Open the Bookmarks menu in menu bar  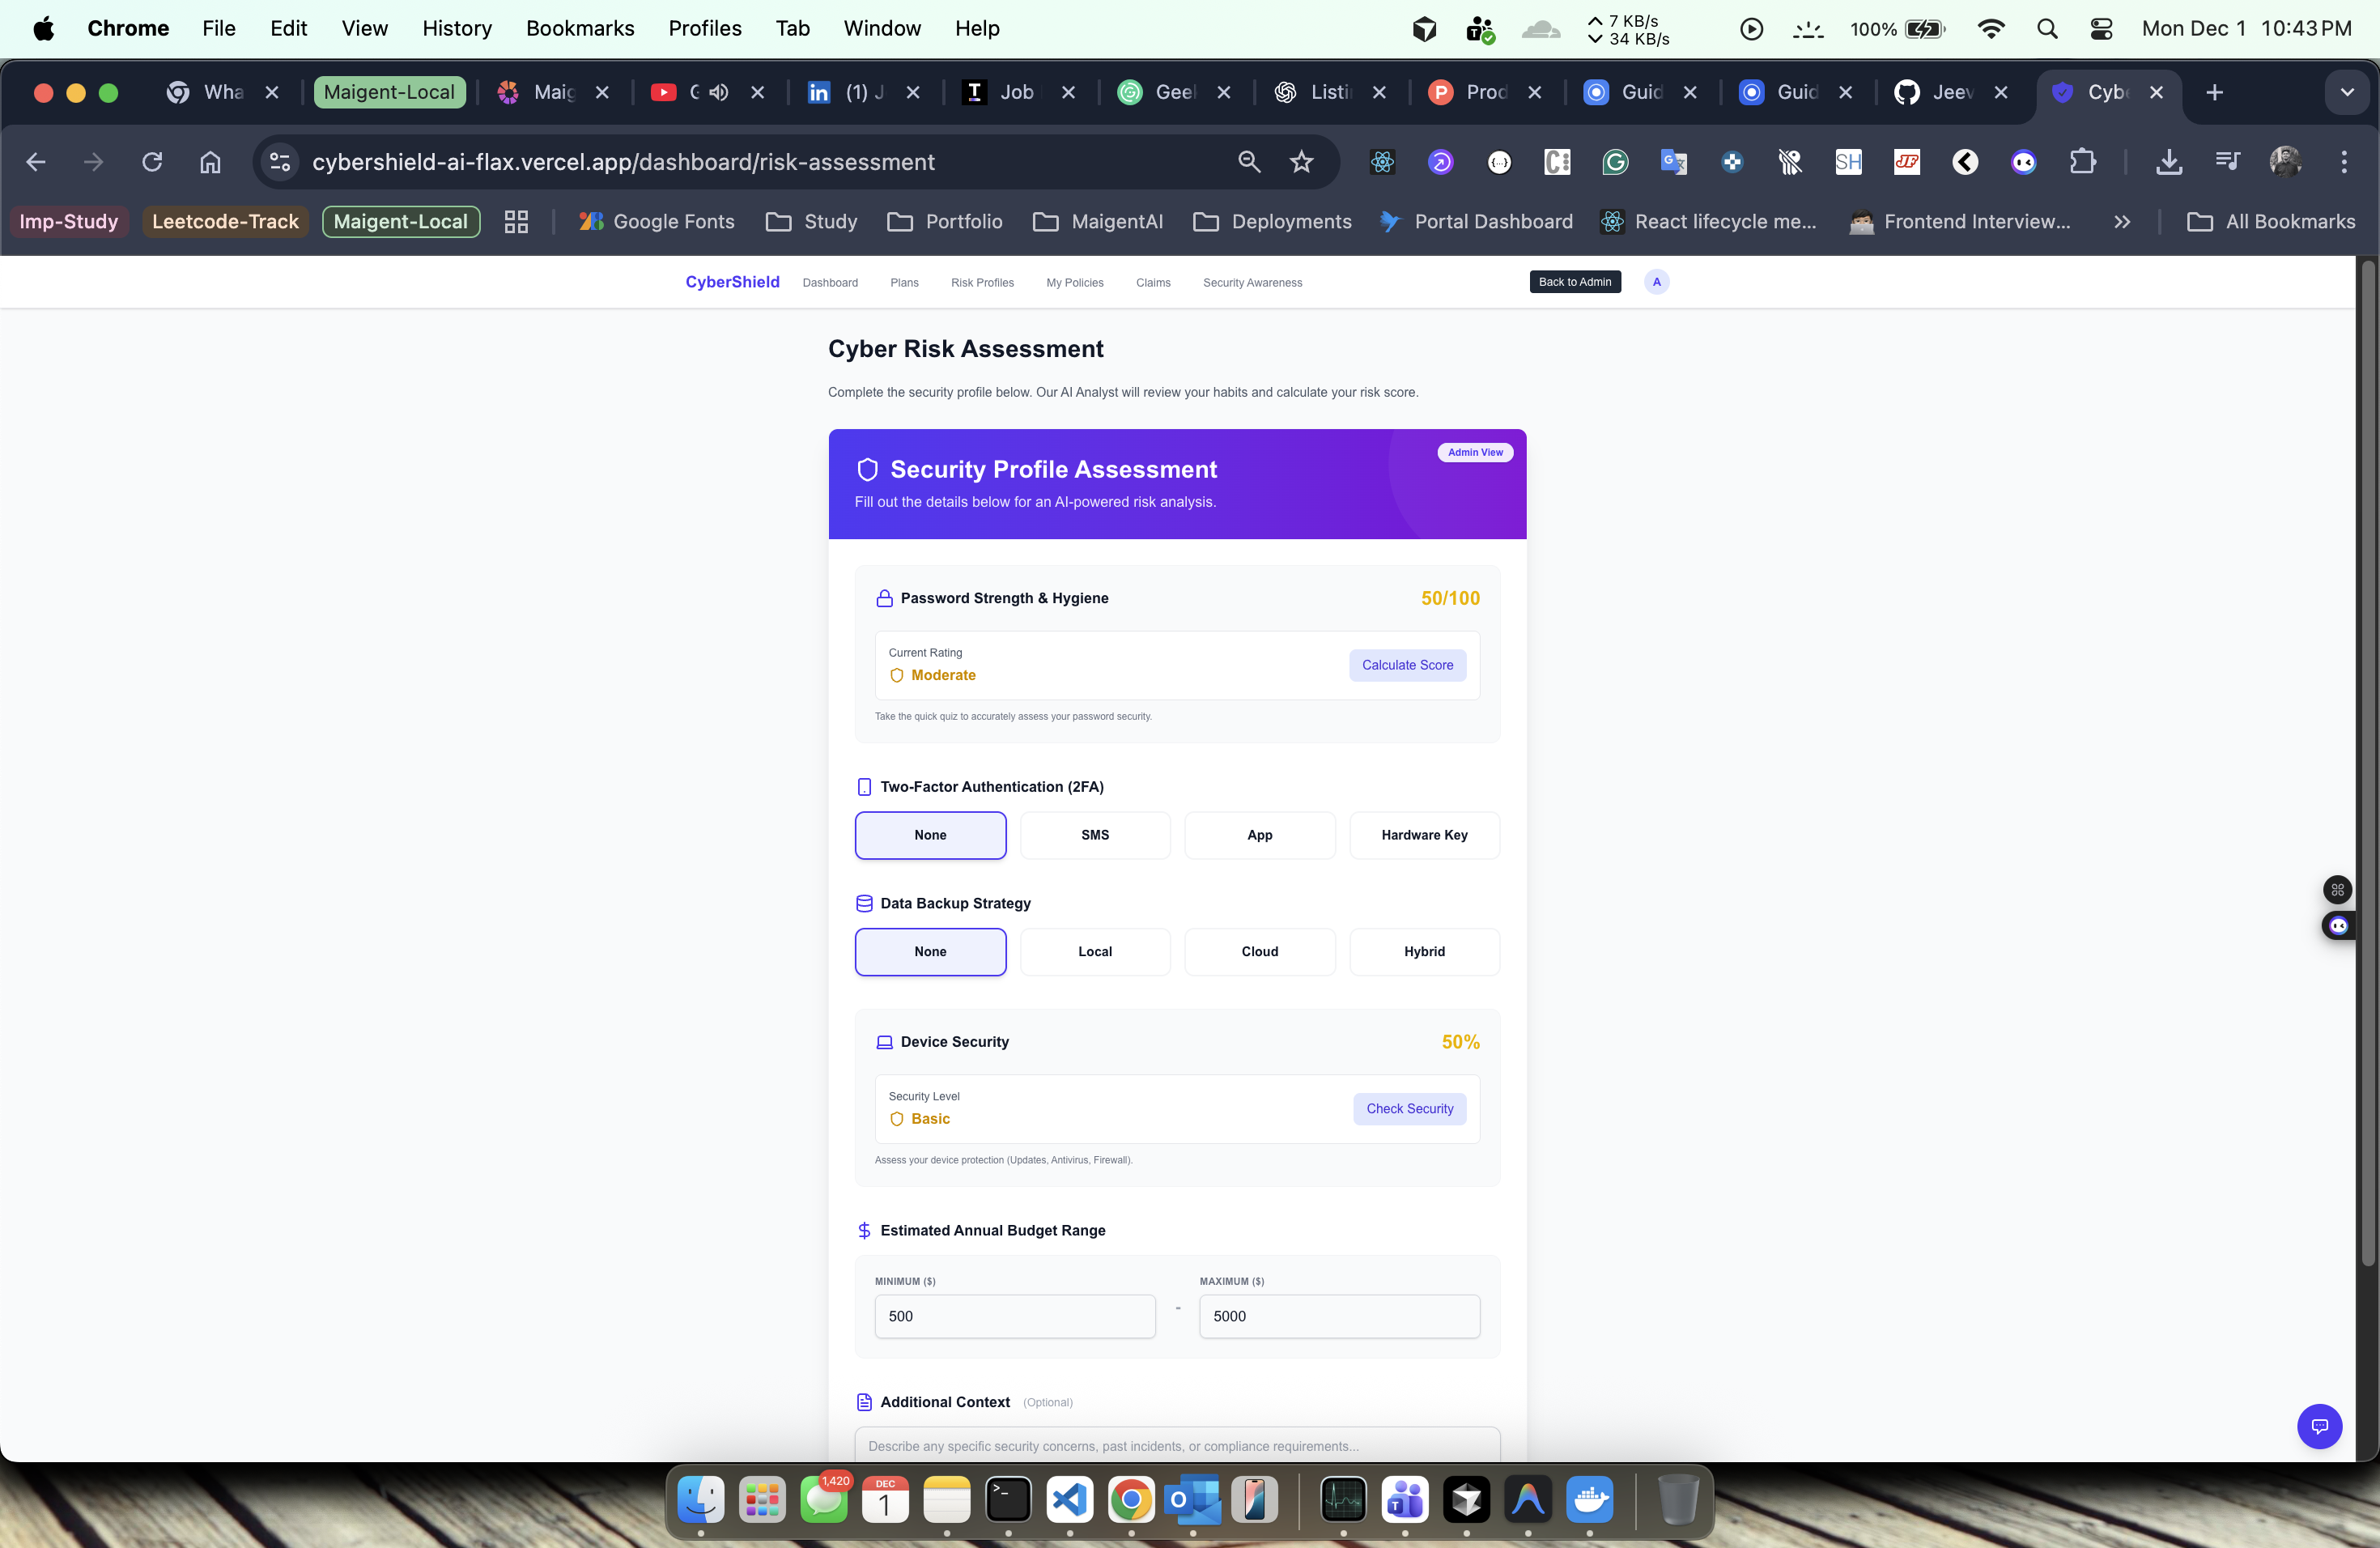[x=579, y=28]
